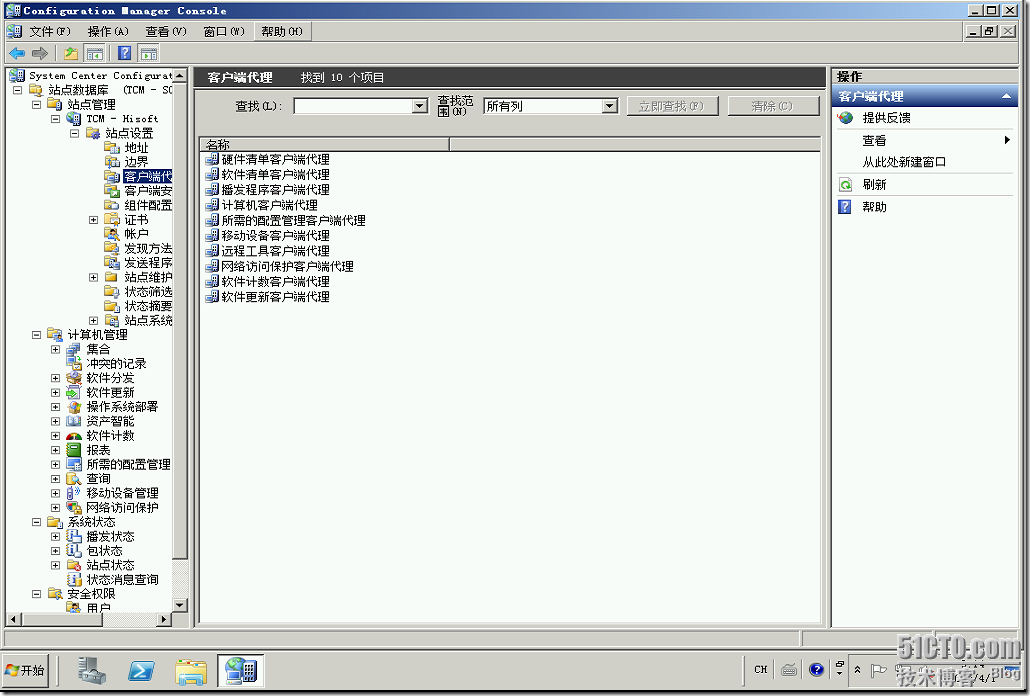Click the 查找 search text field
The width and height of the screenshot is (1030, 696).
tap(353, 106)
